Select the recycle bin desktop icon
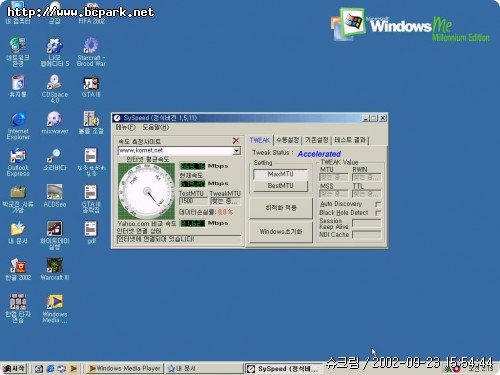The width and height of the screenshot is (500, 375). pyautogui.click(x=18, y=86)
